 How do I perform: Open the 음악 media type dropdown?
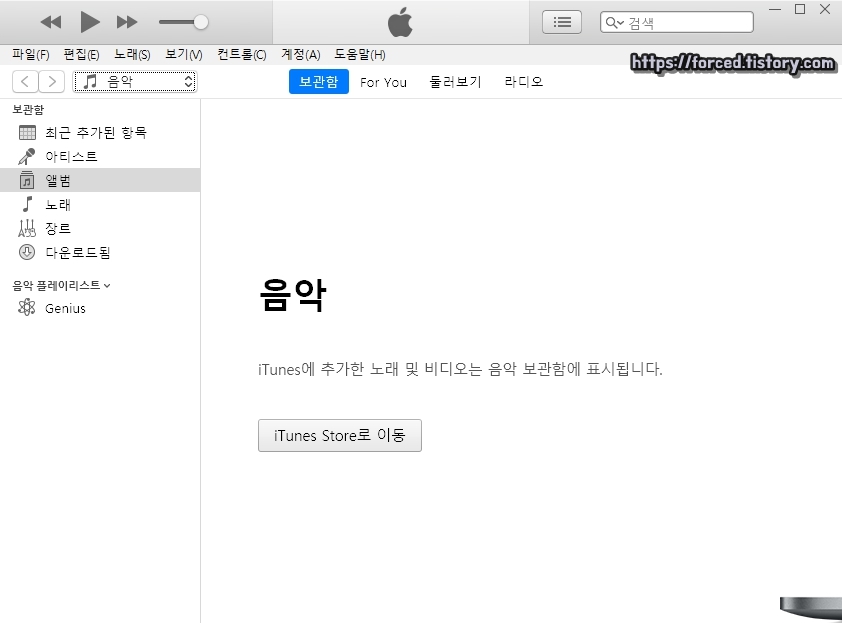coord(135,82)
